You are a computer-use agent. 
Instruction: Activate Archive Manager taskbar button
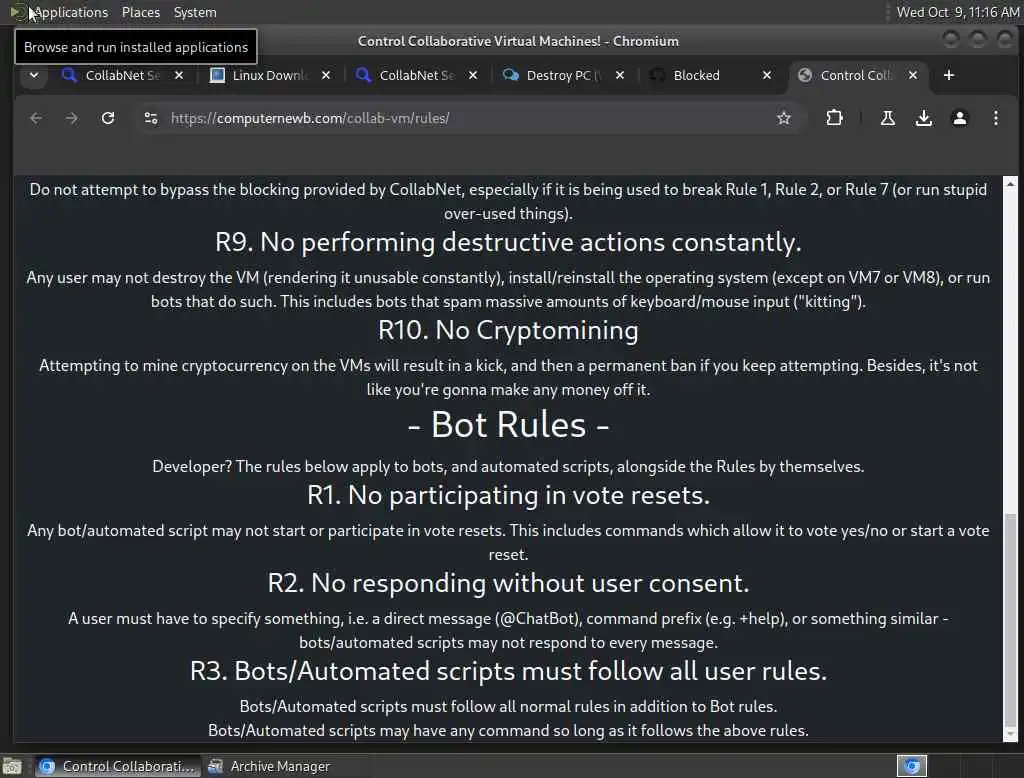pyautogui.click(x=269, y=766)
